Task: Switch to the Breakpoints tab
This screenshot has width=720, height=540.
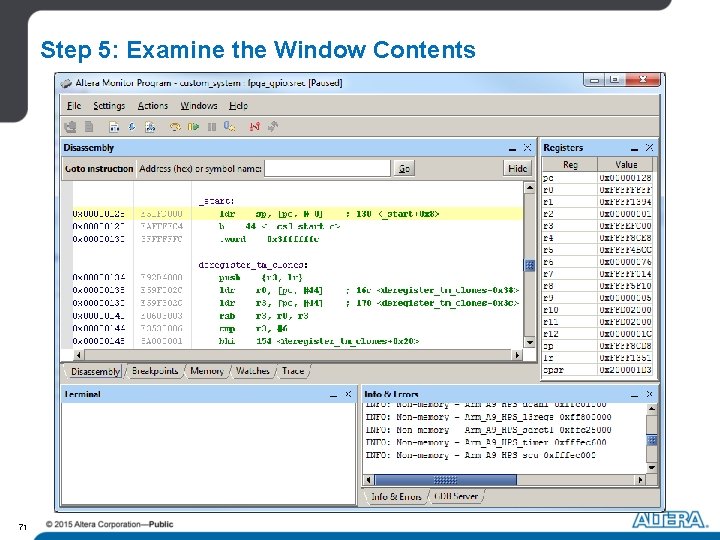Action: 155,371
